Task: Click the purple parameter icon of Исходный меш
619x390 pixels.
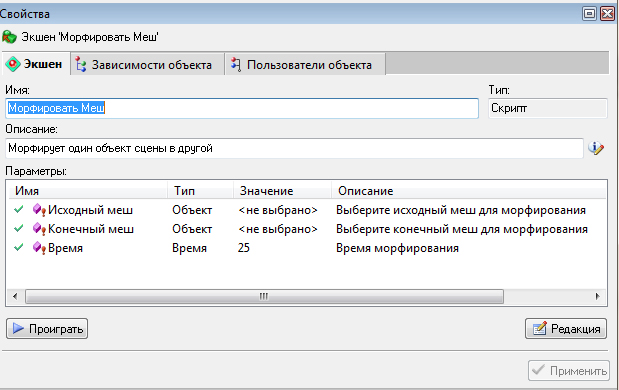Action: (39, 210)
